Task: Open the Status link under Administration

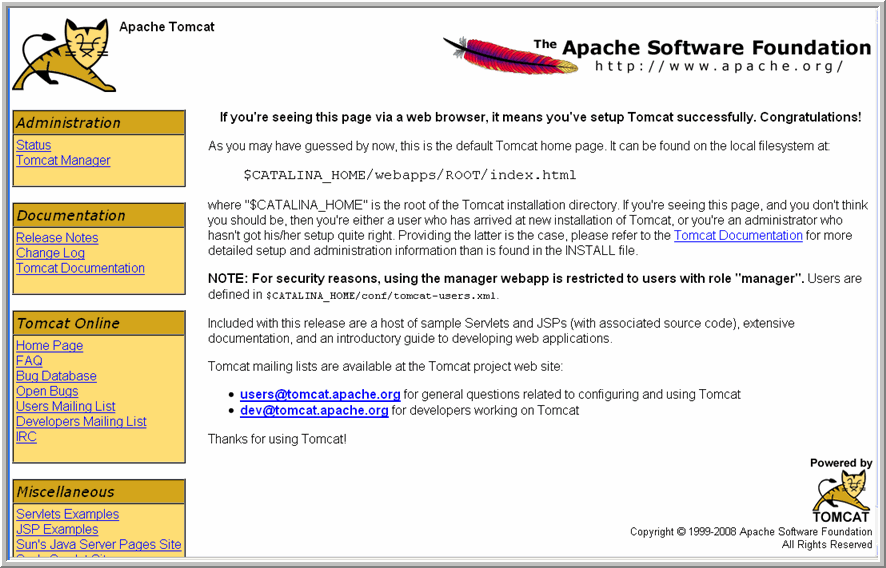Action: (33, 145)
